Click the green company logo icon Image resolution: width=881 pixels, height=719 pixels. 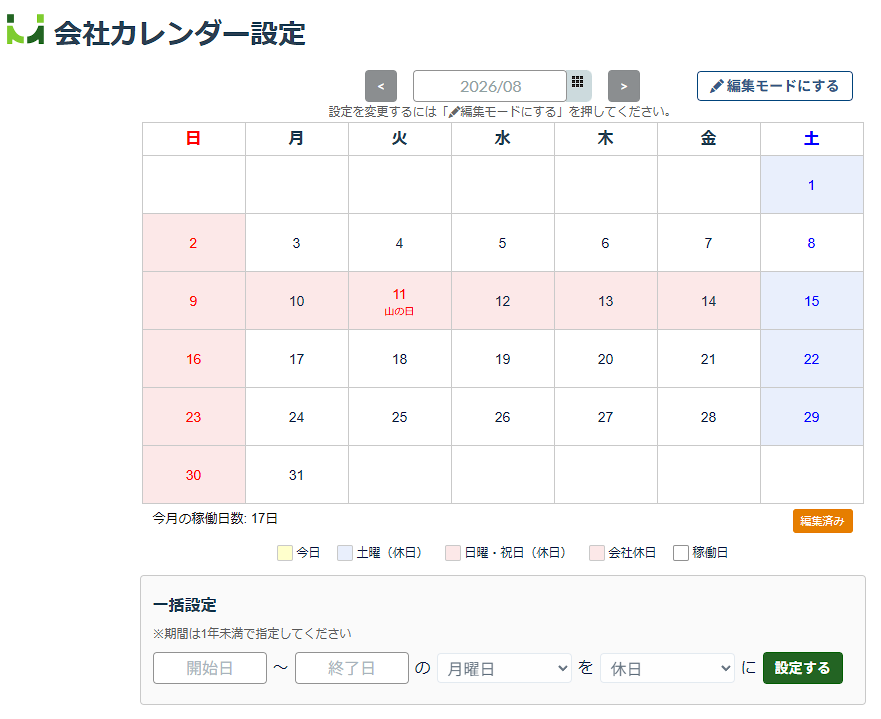[x=25, y=29]
